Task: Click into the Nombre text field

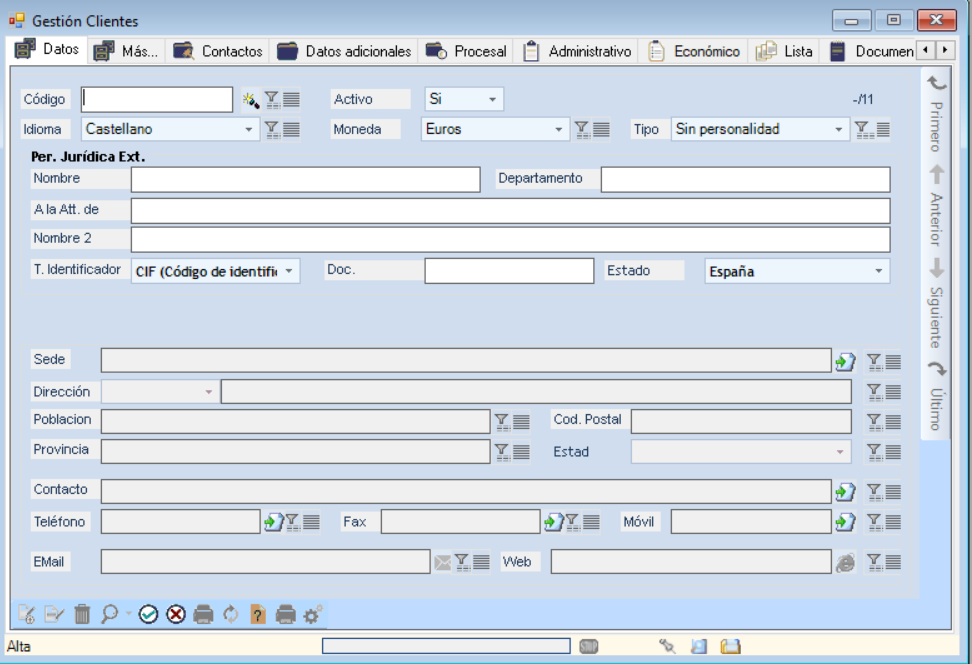Action: click(305, 179)
